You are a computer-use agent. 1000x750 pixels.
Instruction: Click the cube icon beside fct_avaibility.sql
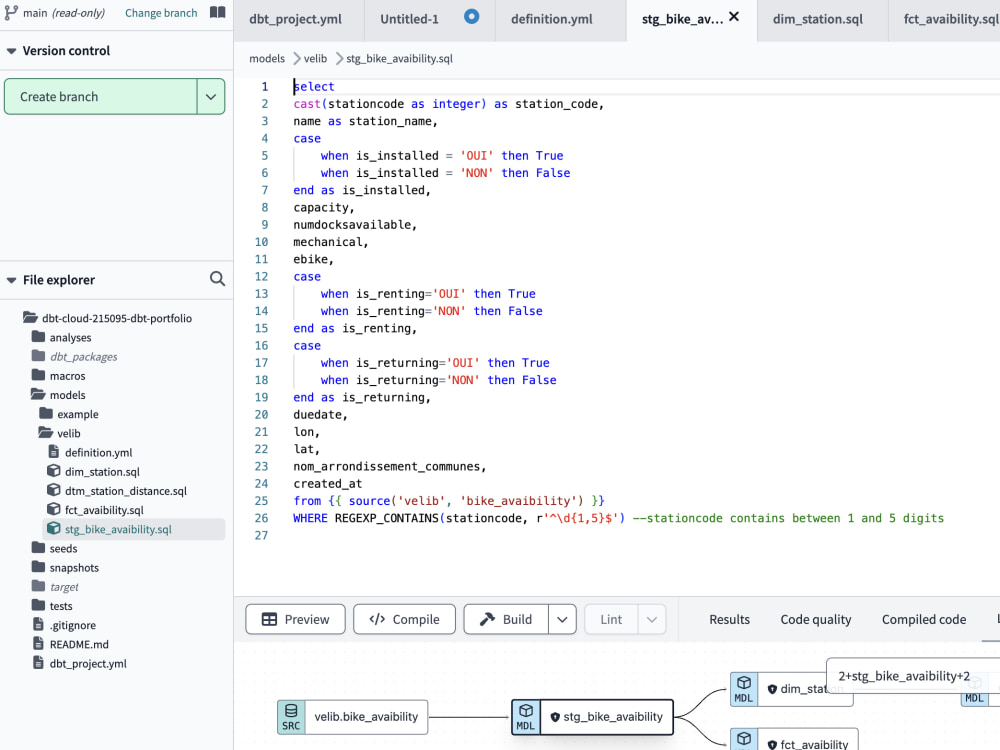[54, 510]
